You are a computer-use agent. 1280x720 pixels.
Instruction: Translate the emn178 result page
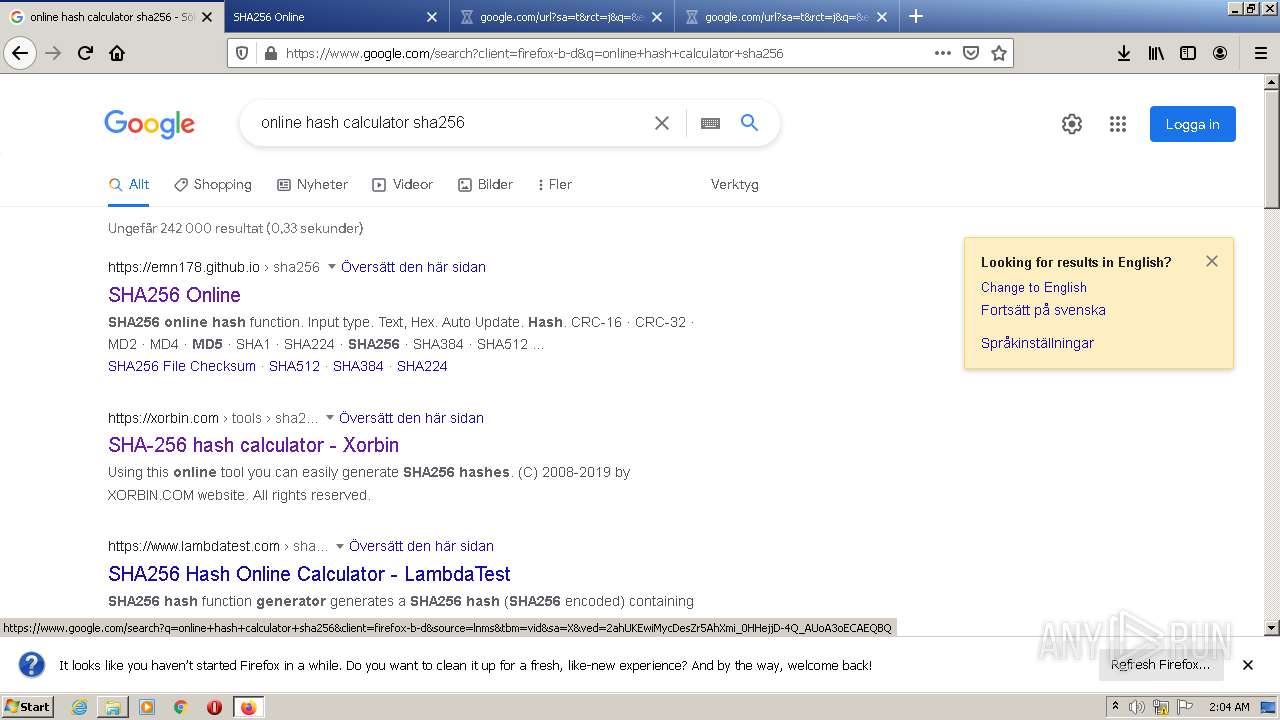pyautogui.click(x=413, y=267)
